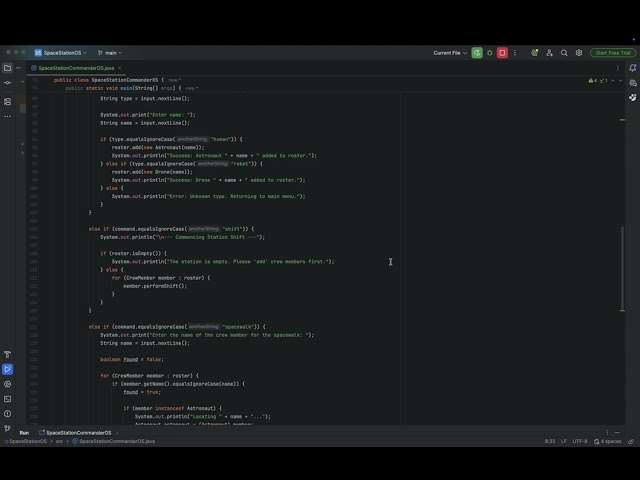
Task: Stop the running program with red button
Action: [502, 53]
